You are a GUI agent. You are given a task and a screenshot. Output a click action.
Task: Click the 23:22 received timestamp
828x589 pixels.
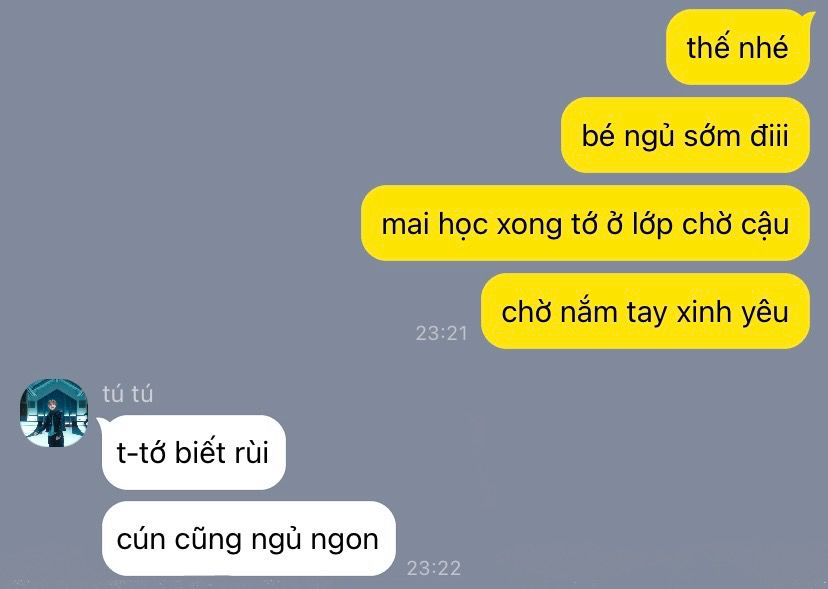(434, 568)
